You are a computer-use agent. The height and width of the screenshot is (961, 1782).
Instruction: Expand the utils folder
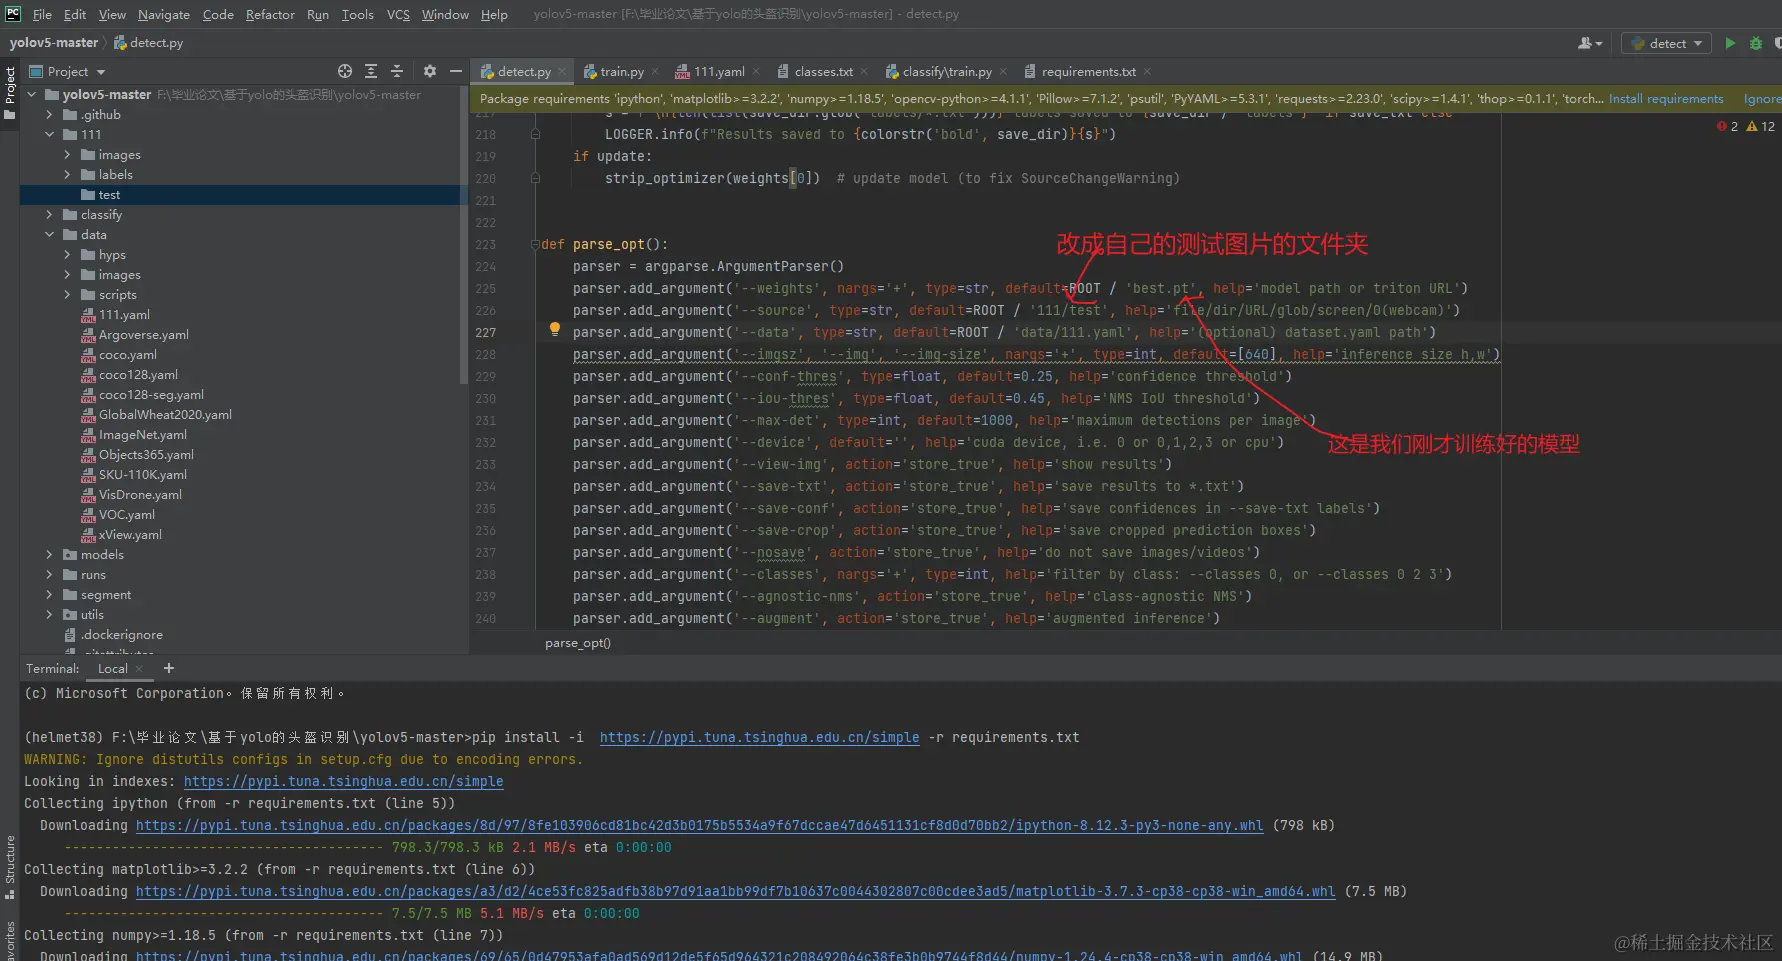point(50,615)
